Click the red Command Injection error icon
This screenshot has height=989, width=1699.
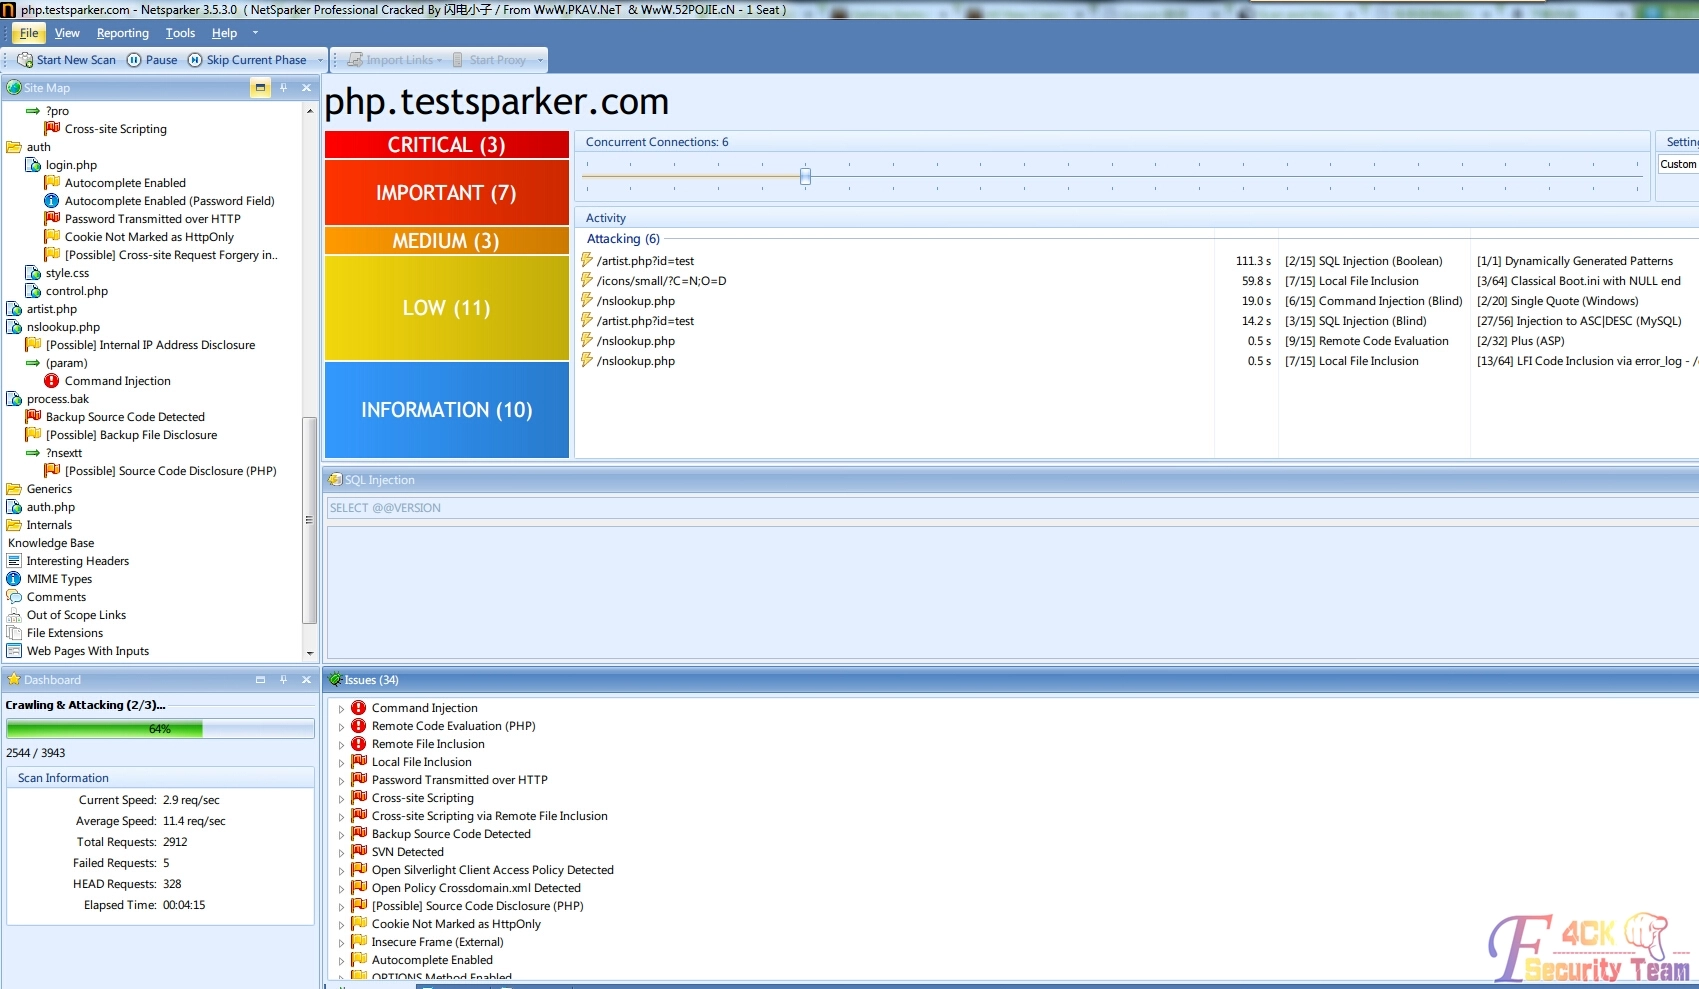51,380
